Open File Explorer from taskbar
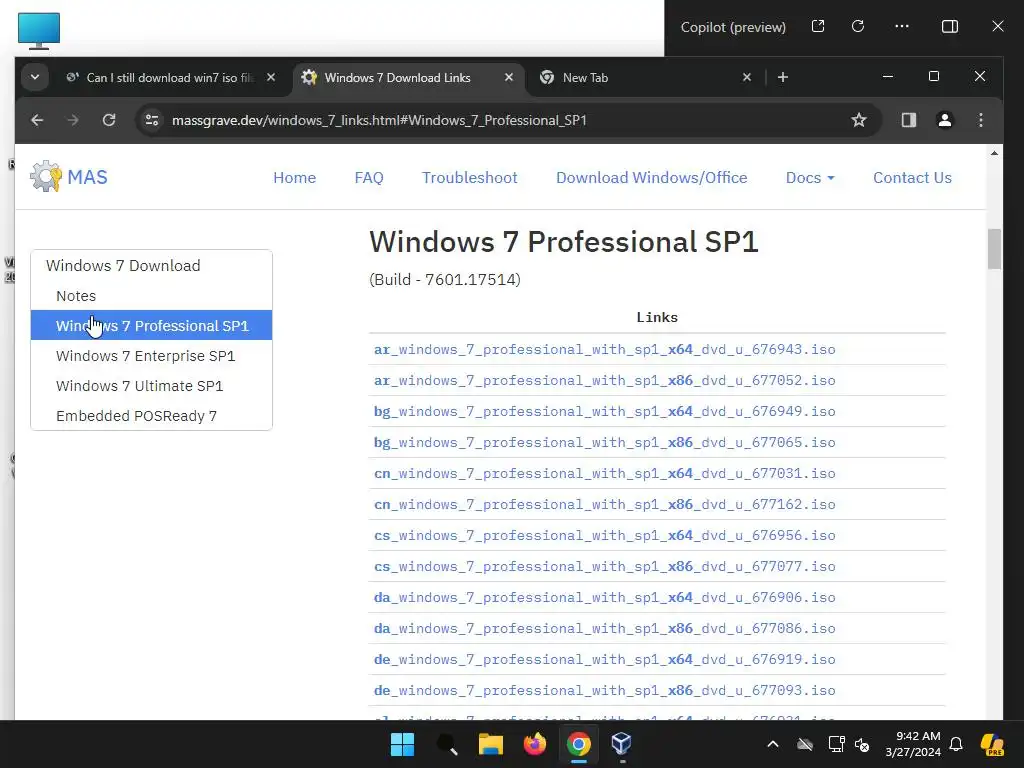Screen dimensions: 1024x768 490,744
